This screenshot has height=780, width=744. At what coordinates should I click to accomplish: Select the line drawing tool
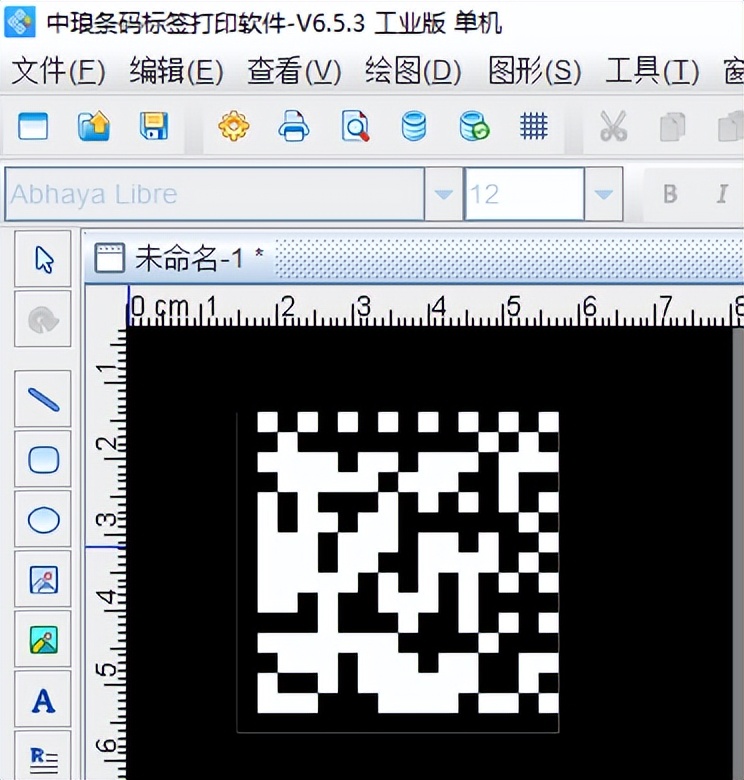tap(43, 399)
